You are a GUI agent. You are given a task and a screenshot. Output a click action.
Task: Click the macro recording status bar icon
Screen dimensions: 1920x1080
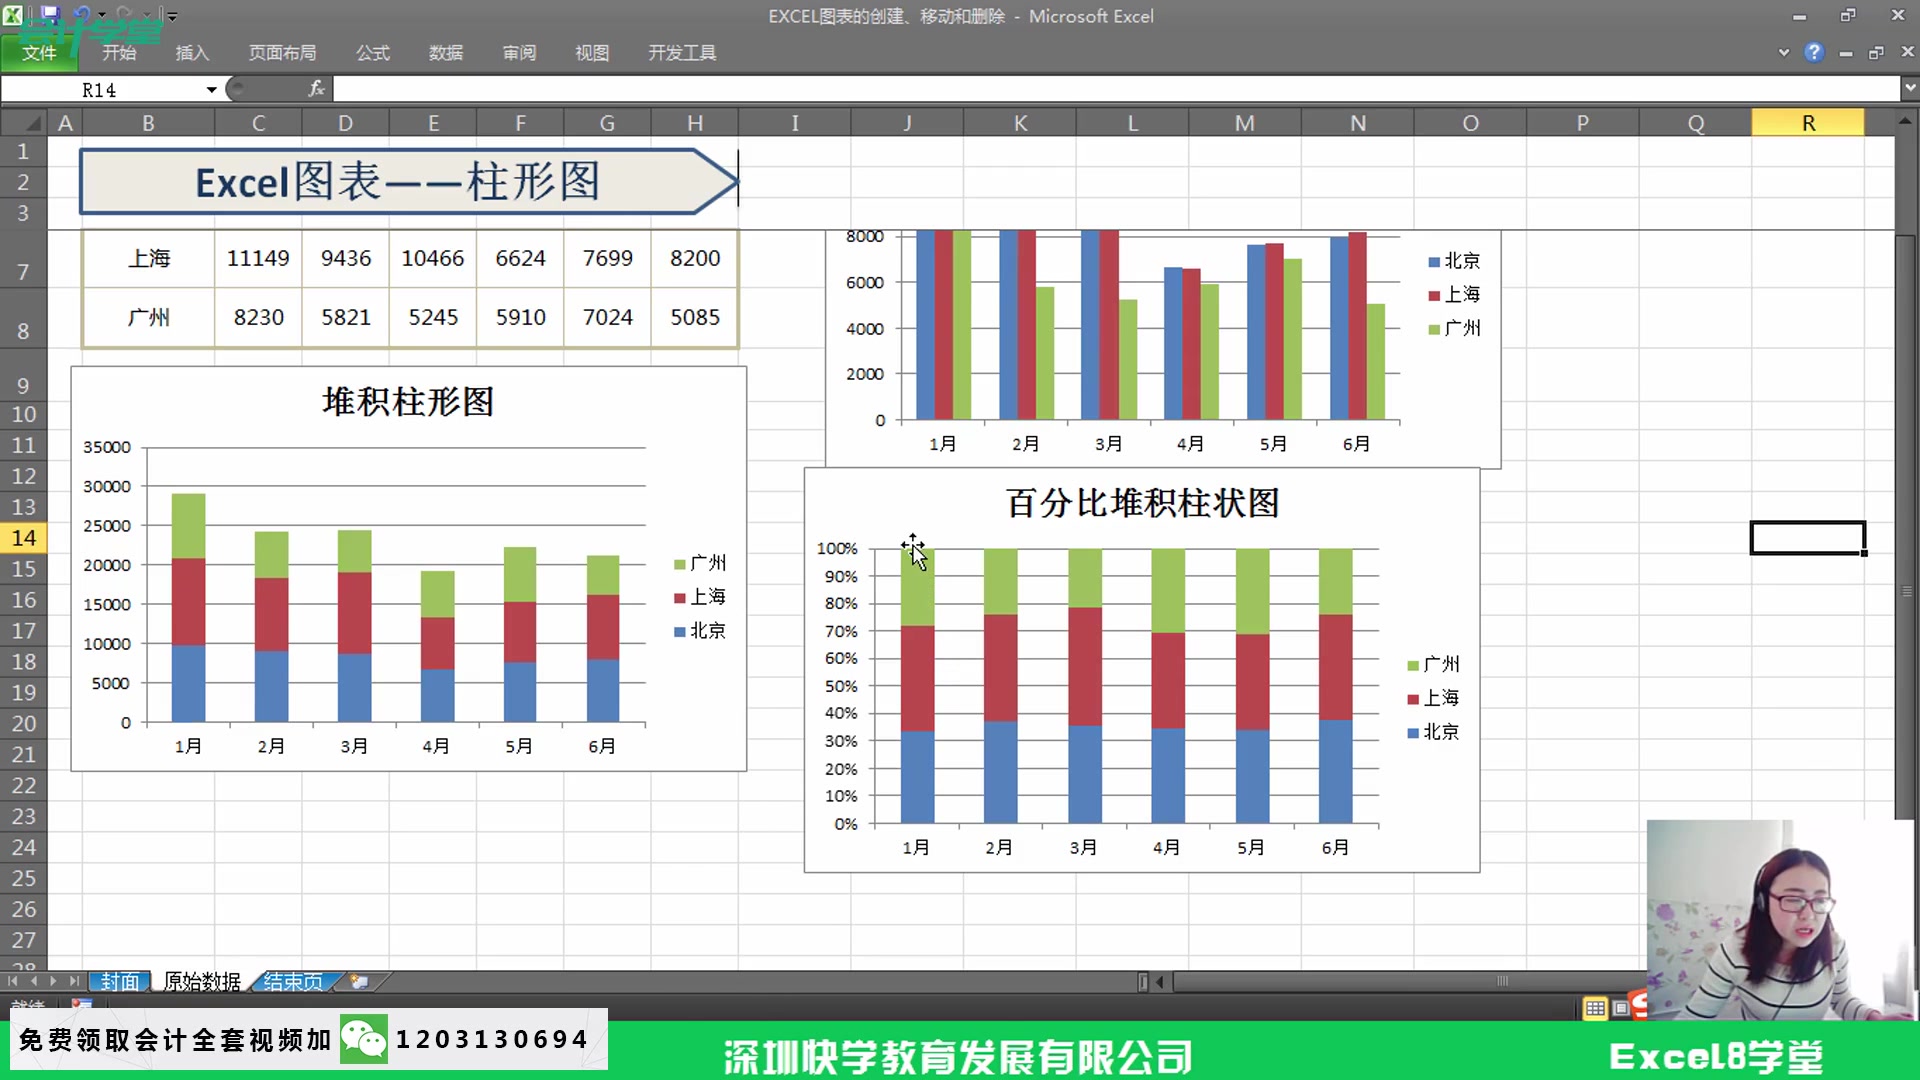[x=82, y=1004]
